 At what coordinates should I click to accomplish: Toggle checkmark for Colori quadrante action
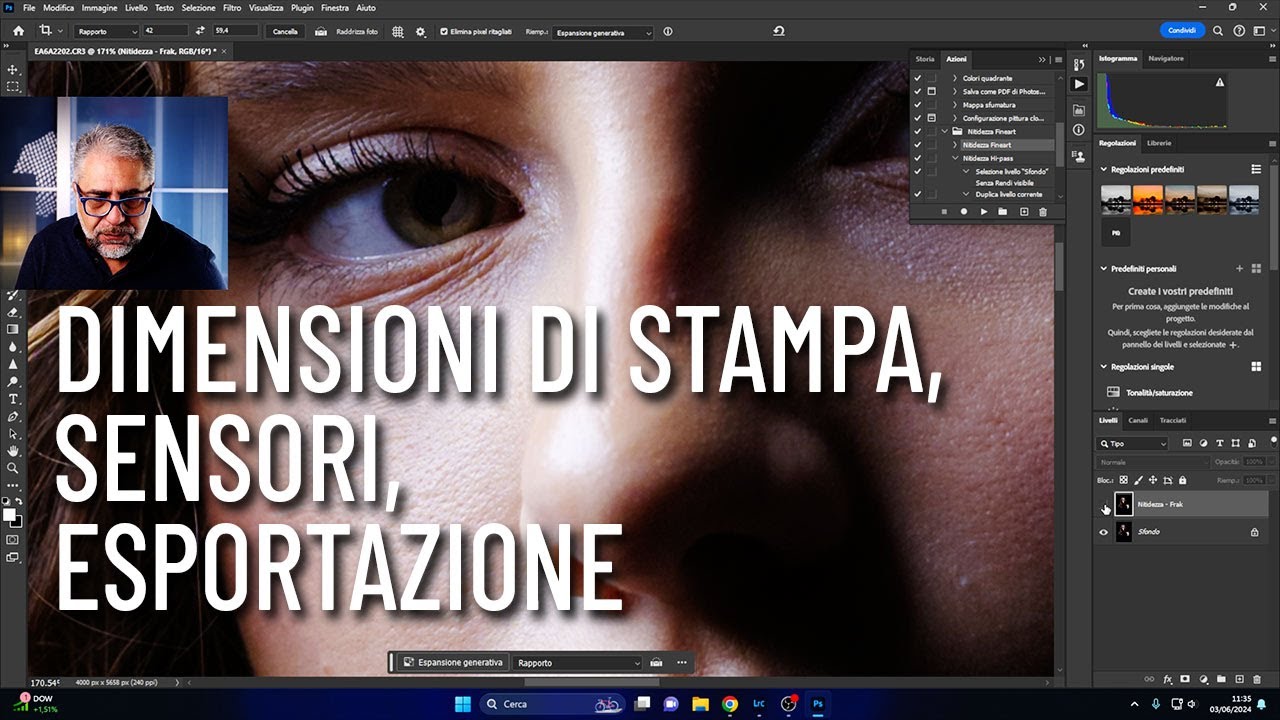(x=917, y=78)
